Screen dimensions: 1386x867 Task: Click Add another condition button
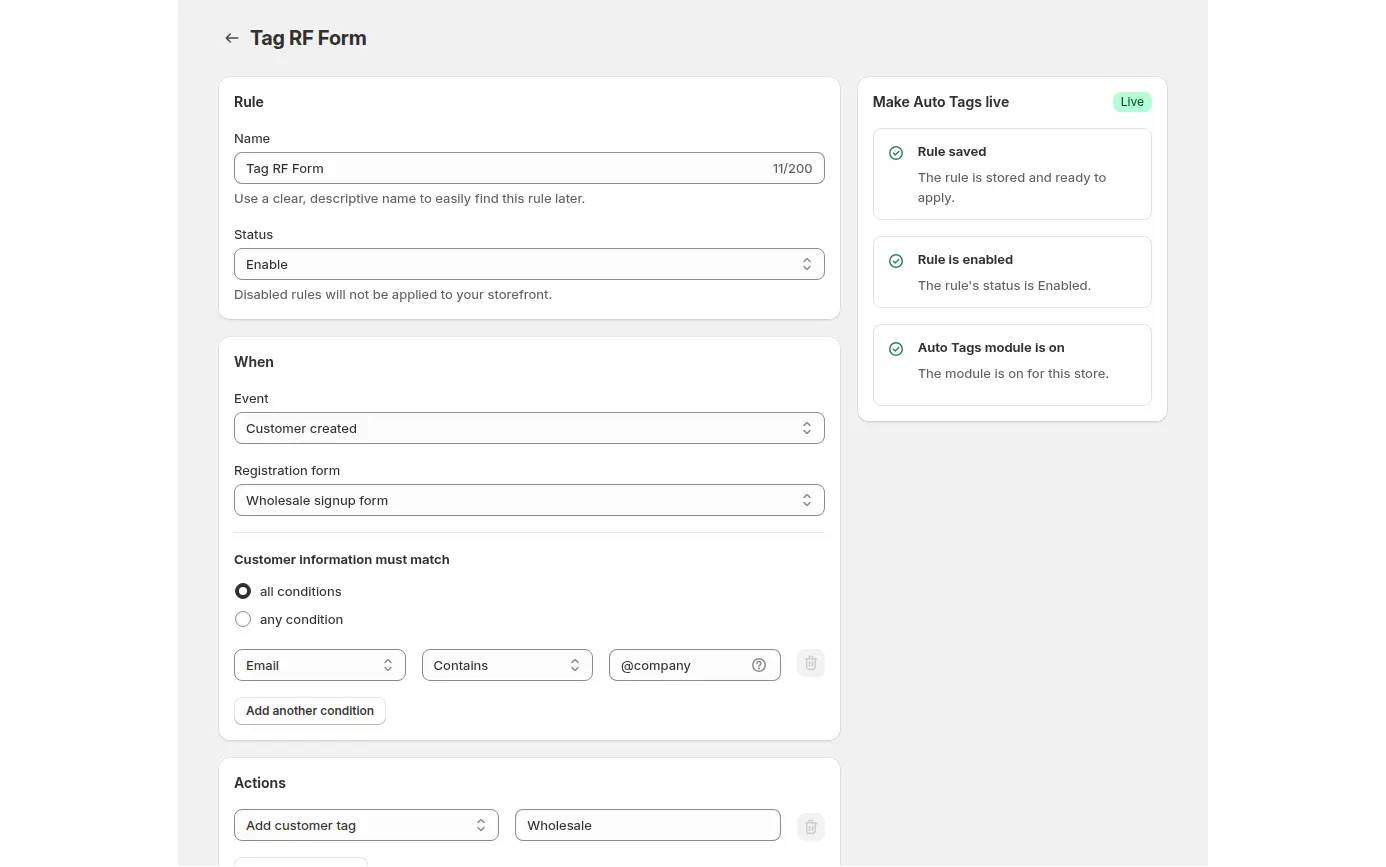(310, 711)
